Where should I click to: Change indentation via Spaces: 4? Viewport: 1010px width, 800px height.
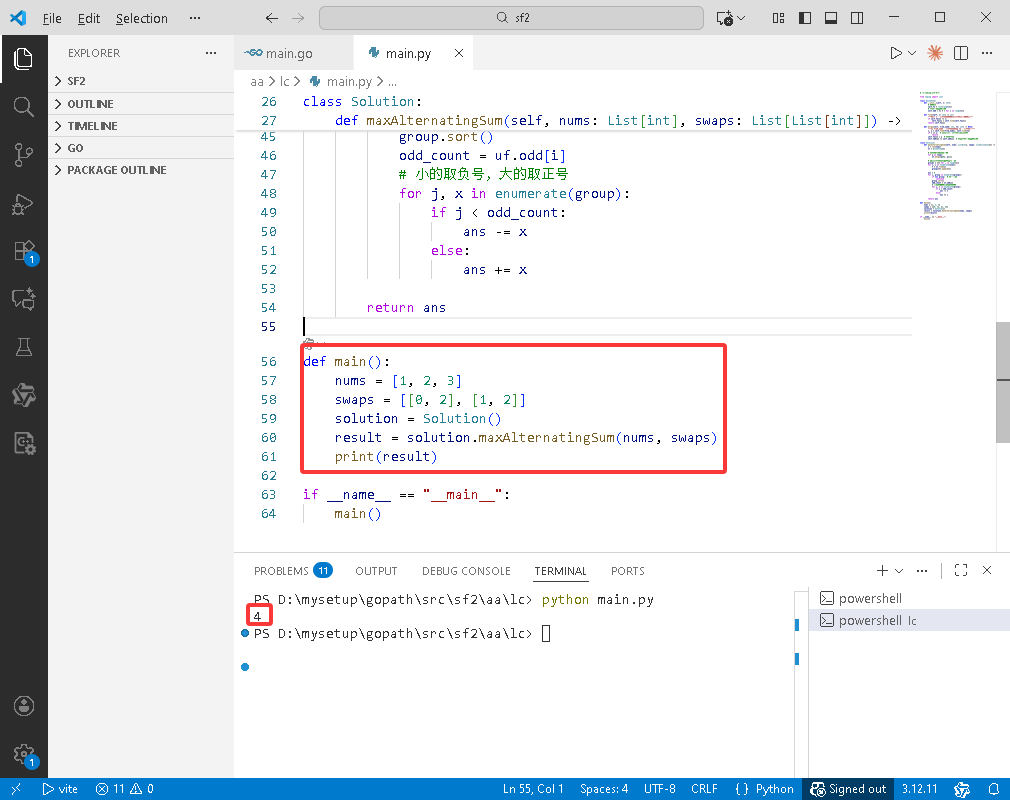[x=604, y=789]
